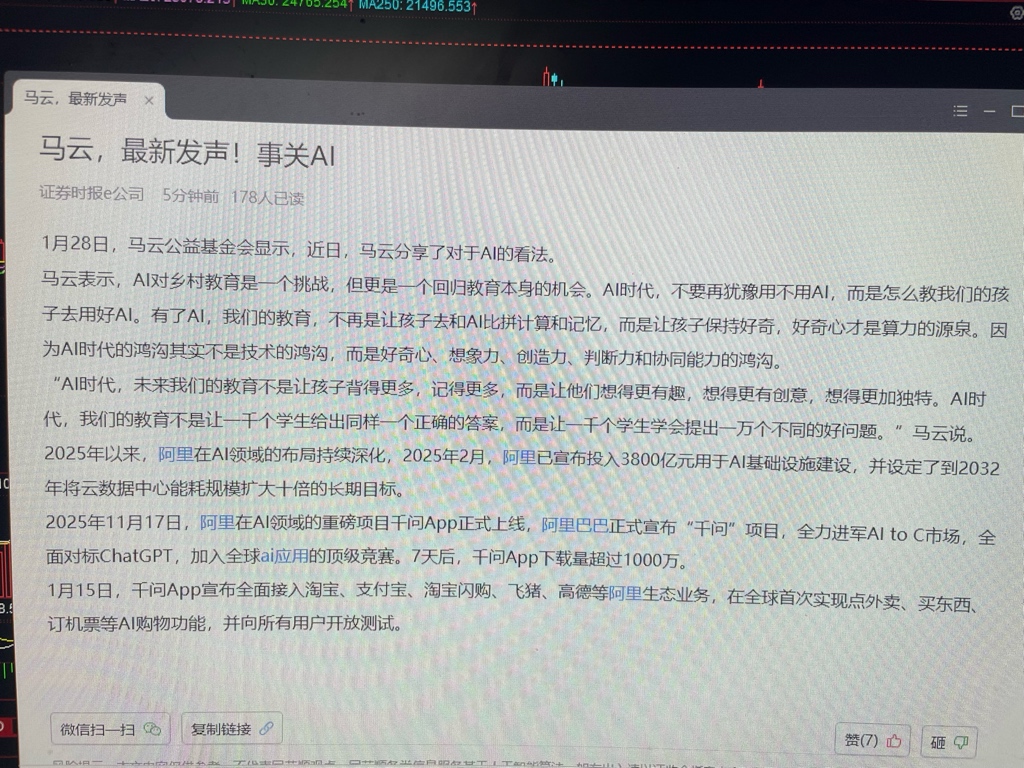Image resolution: width=1024 pixels, height=768 pixels.
Task: Open 阿里 link after 2025年11月17日
Action: (217, 522)
